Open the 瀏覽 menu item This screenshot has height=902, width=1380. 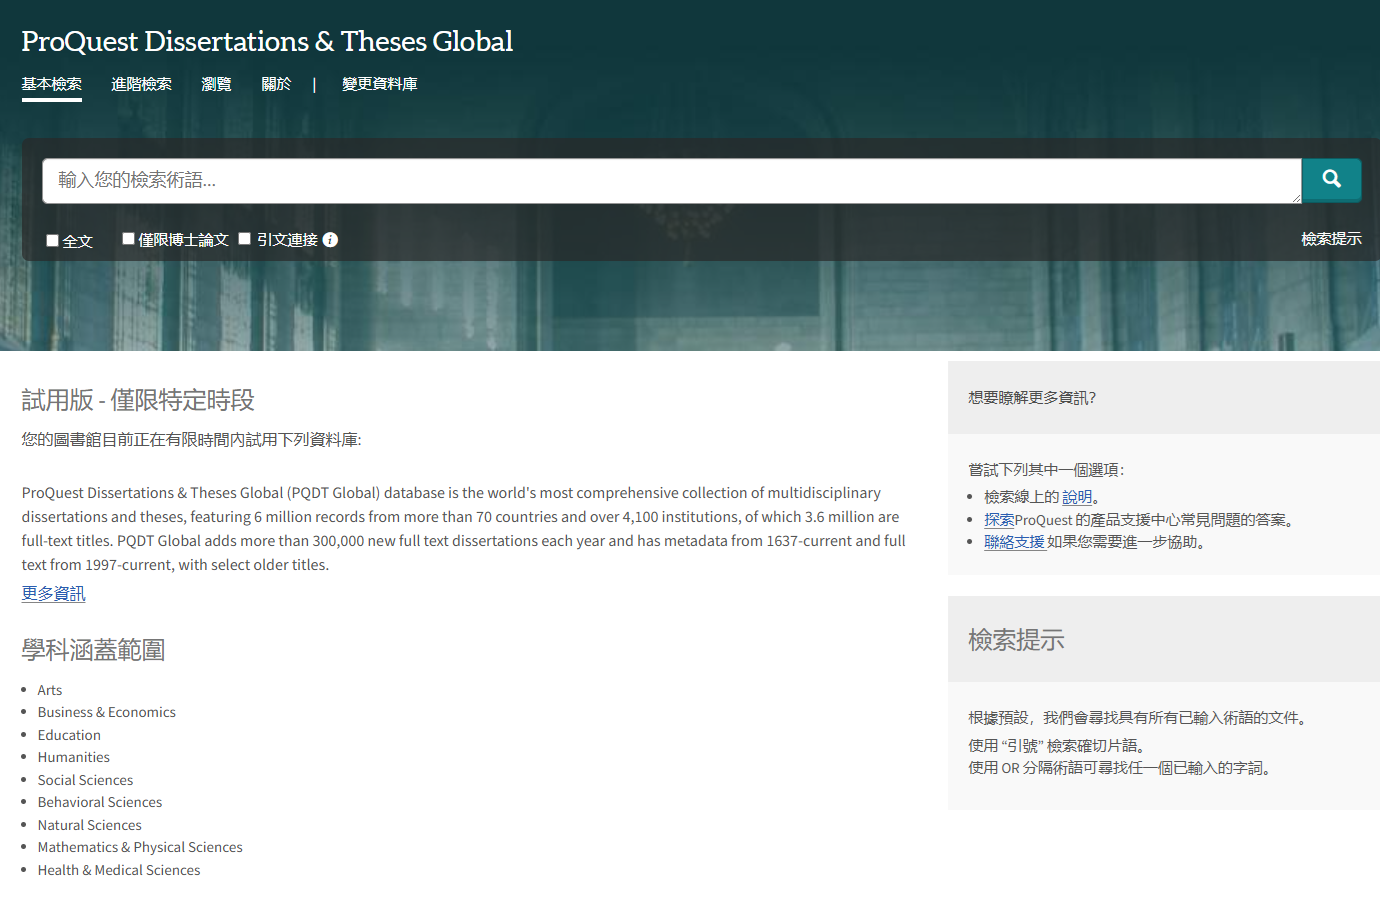click(x=216, y=84)
